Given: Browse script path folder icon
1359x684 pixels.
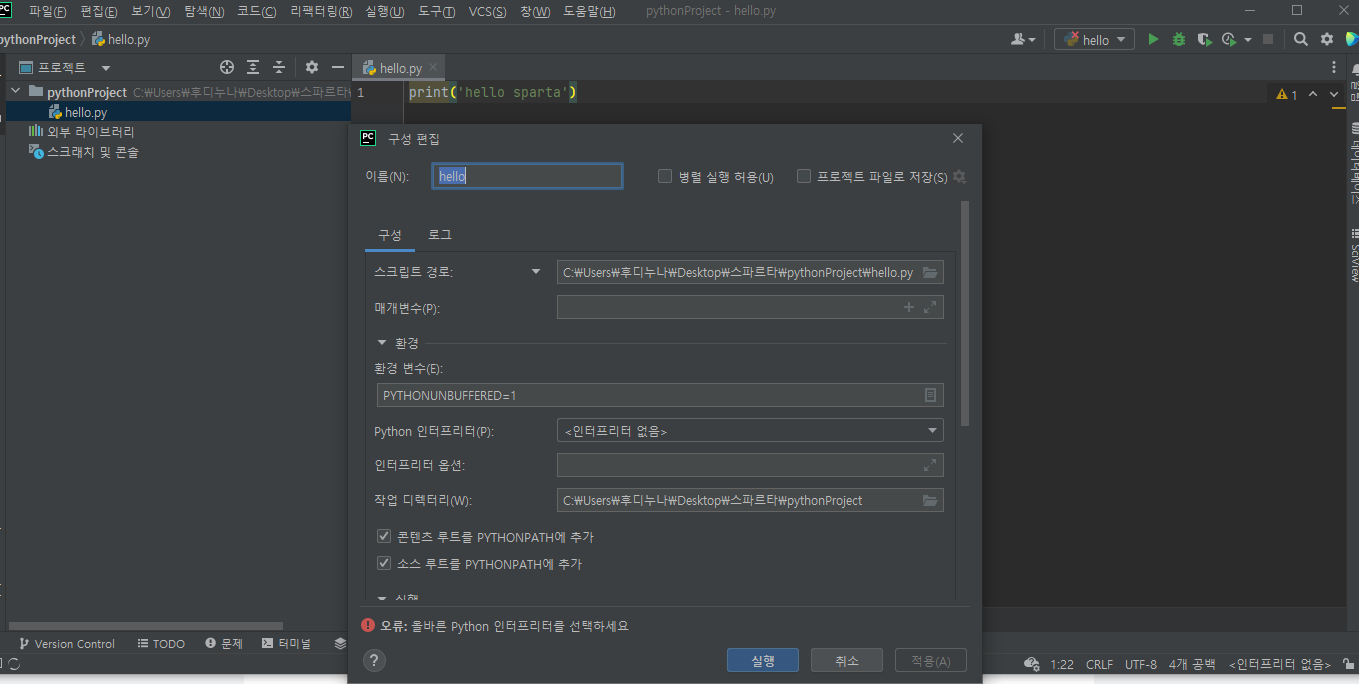Looking at the screenshot, I should point(930,272).
